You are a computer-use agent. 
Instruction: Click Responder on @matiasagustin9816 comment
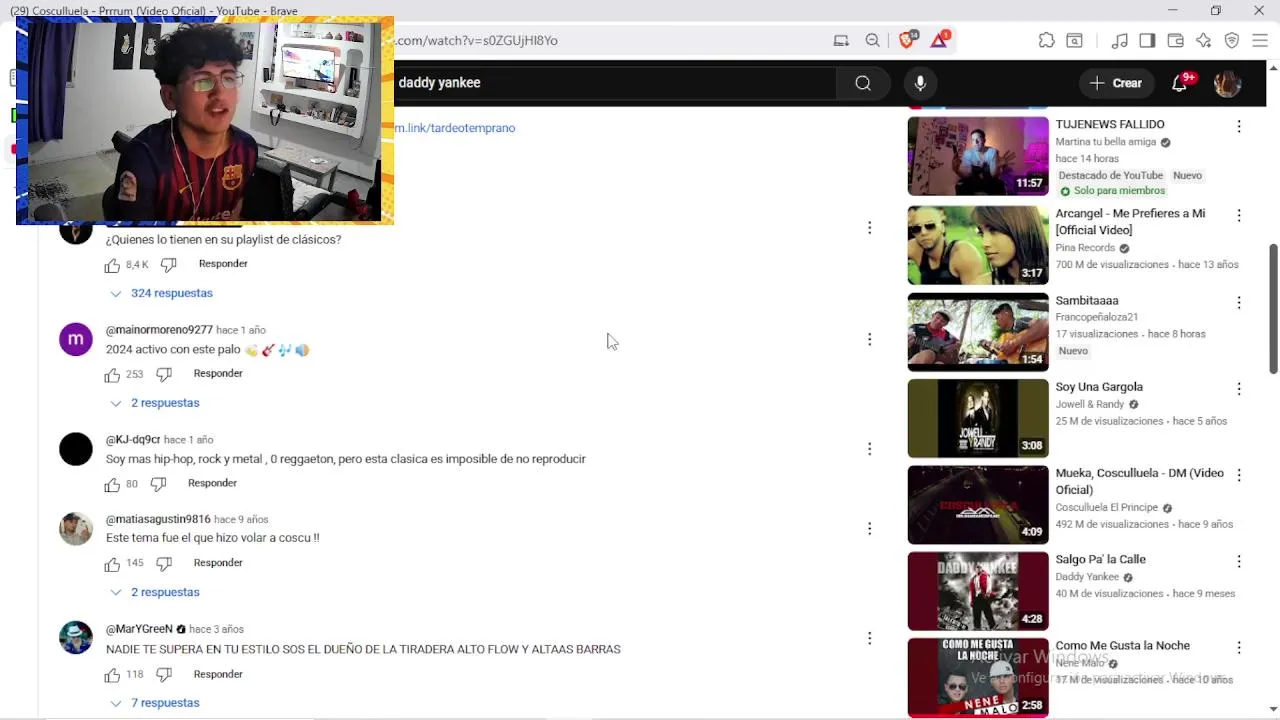coord(218,563)
